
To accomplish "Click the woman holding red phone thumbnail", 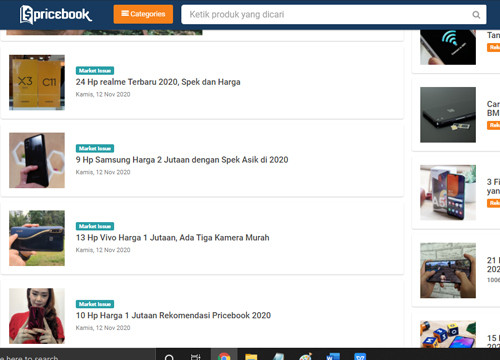I will coord(37,316).
